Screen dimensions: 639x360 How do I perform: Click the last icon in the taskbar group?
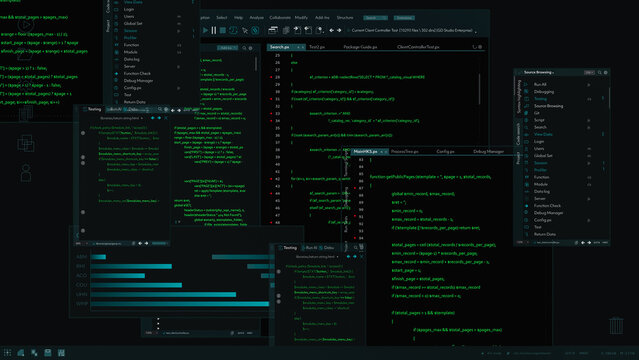(61, 353)
